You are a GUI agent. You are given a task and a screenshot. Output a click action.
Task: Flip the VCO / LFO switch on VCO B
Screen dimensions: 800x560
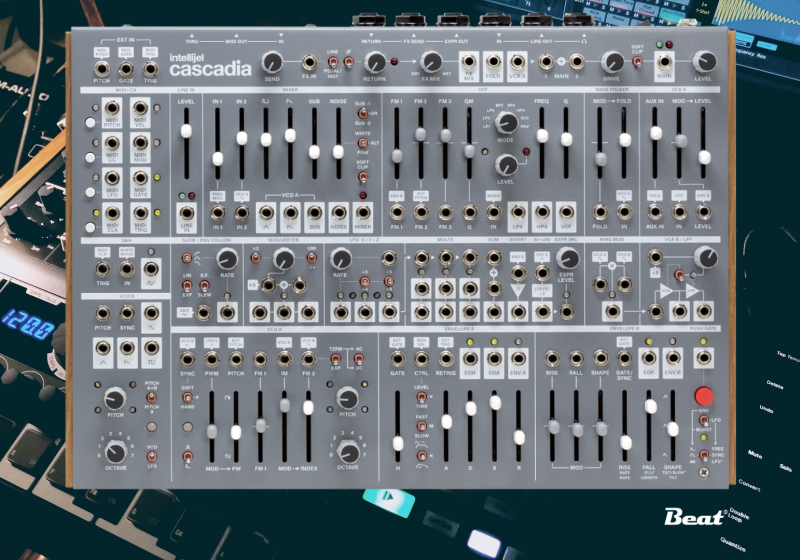(x=152, y=456)
